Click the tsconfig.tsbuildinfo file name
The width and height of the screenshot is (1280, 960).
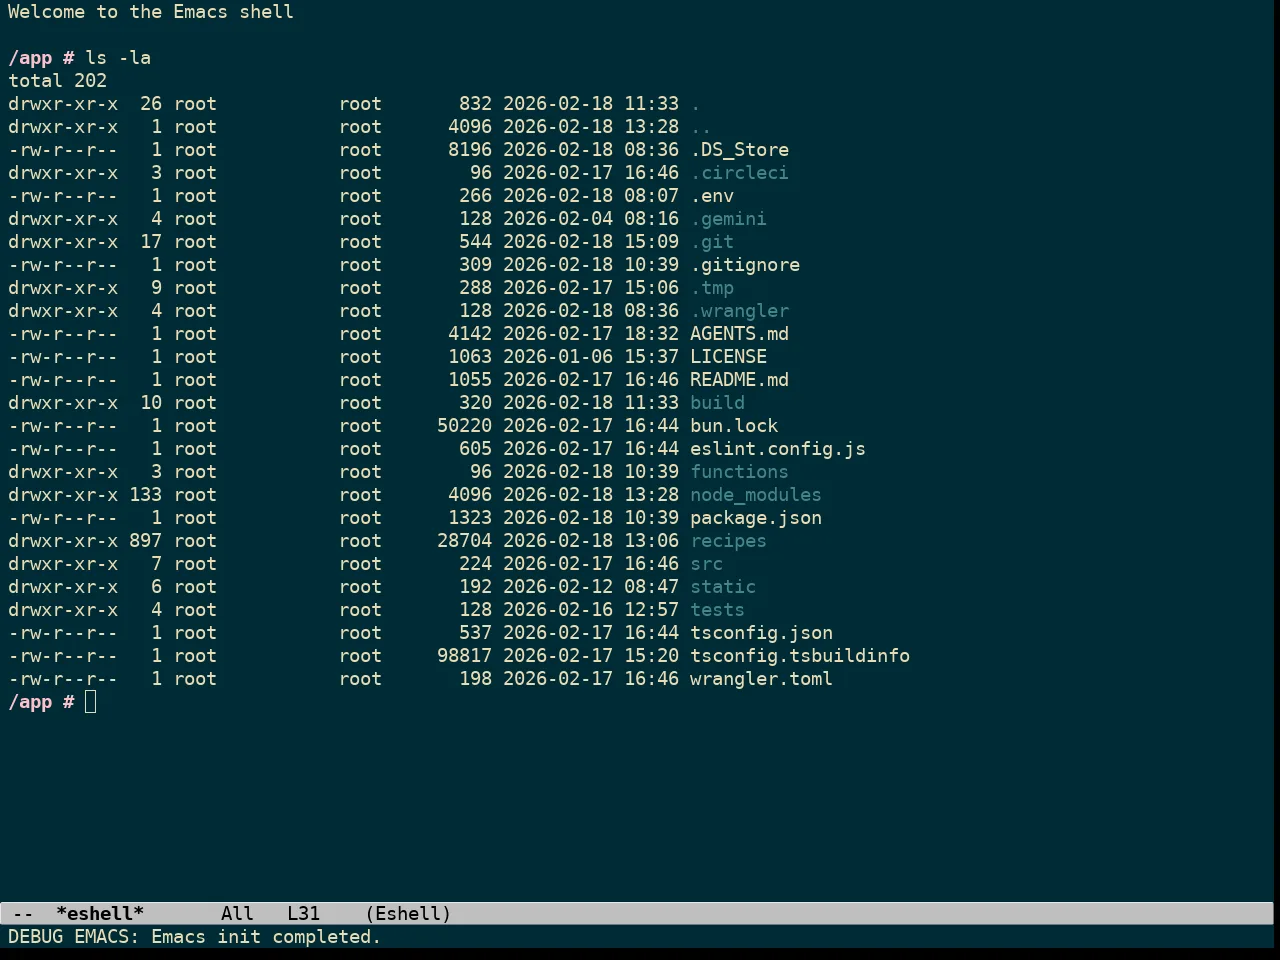[800, 656]
